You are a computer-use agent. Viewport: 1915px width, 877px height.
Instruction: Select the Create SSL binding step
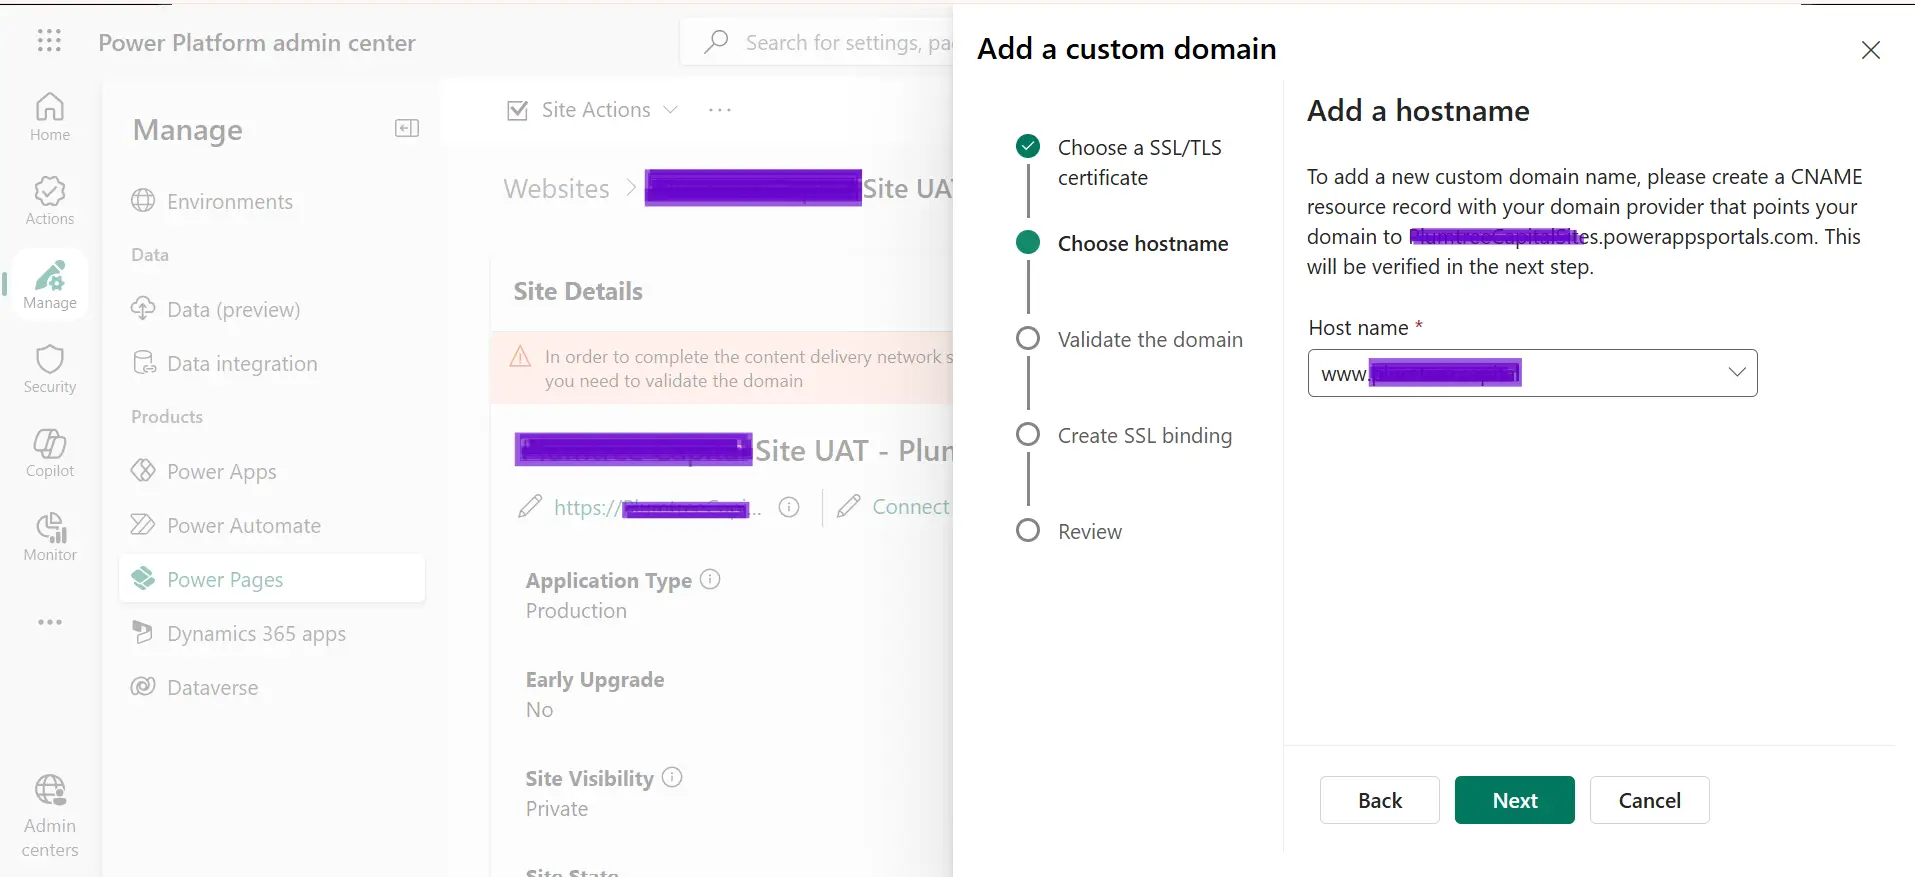(x=1145, y=435)
